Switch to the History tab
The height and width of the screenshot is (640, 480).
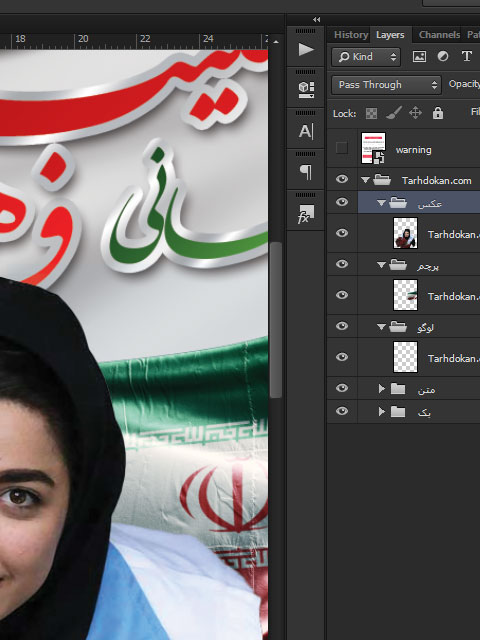tap(351, 35)
